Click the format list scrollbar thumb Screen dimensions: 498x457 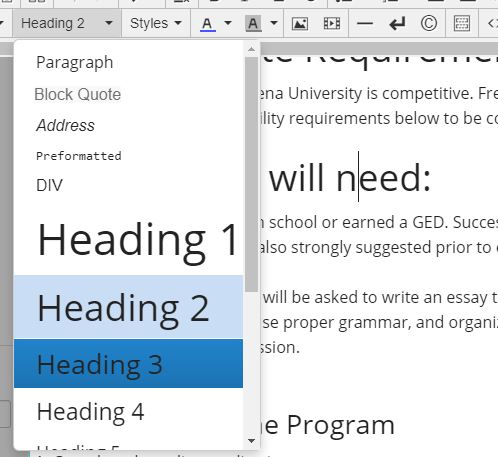(x=252, y=174)
